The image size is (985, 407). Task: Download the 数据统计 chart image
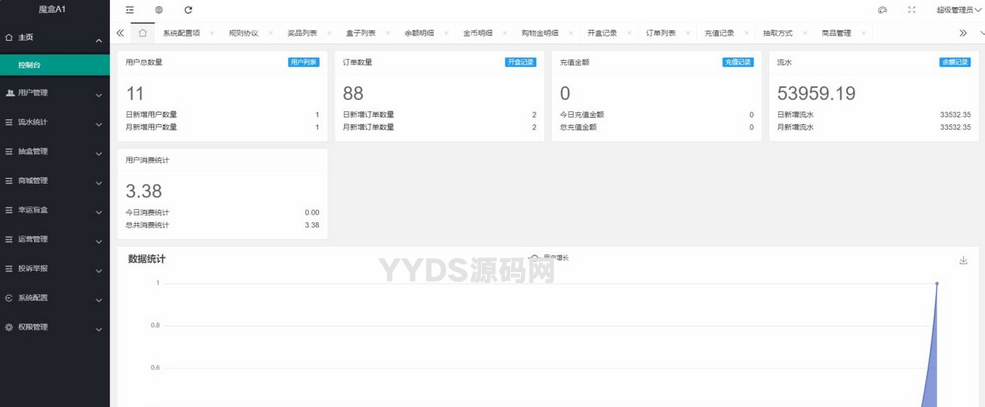(963, 260)
